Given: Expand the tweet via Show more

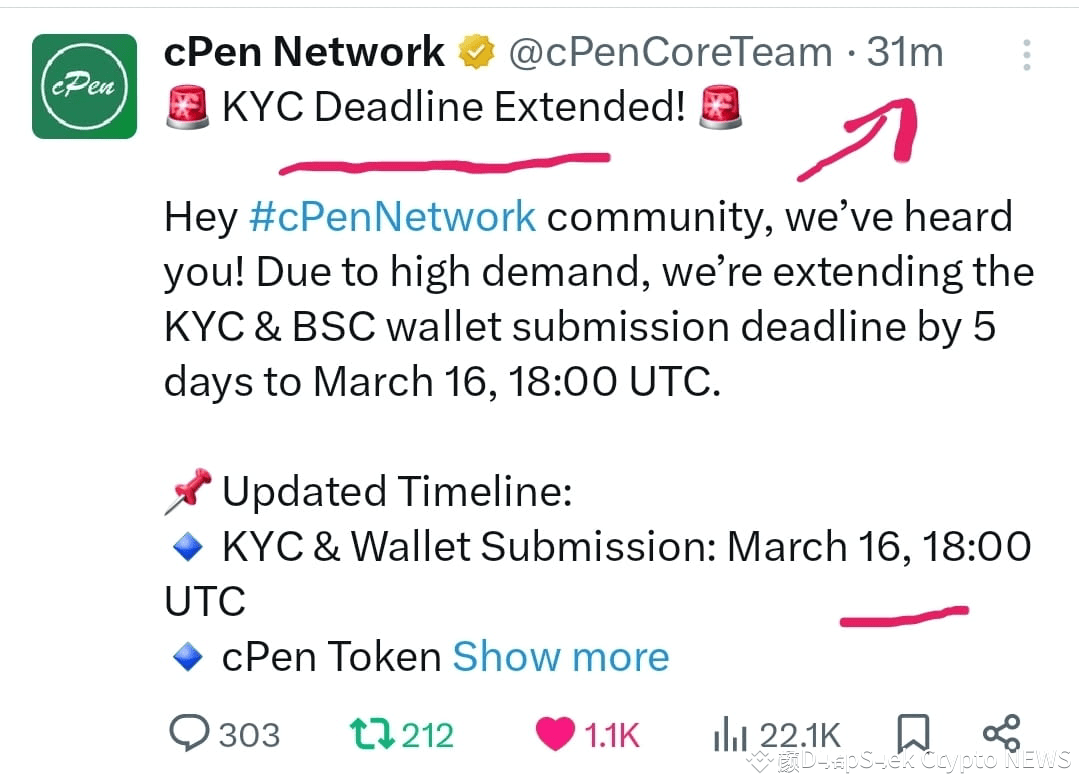Looking at the screenshot, I should [x=560, y=657].
